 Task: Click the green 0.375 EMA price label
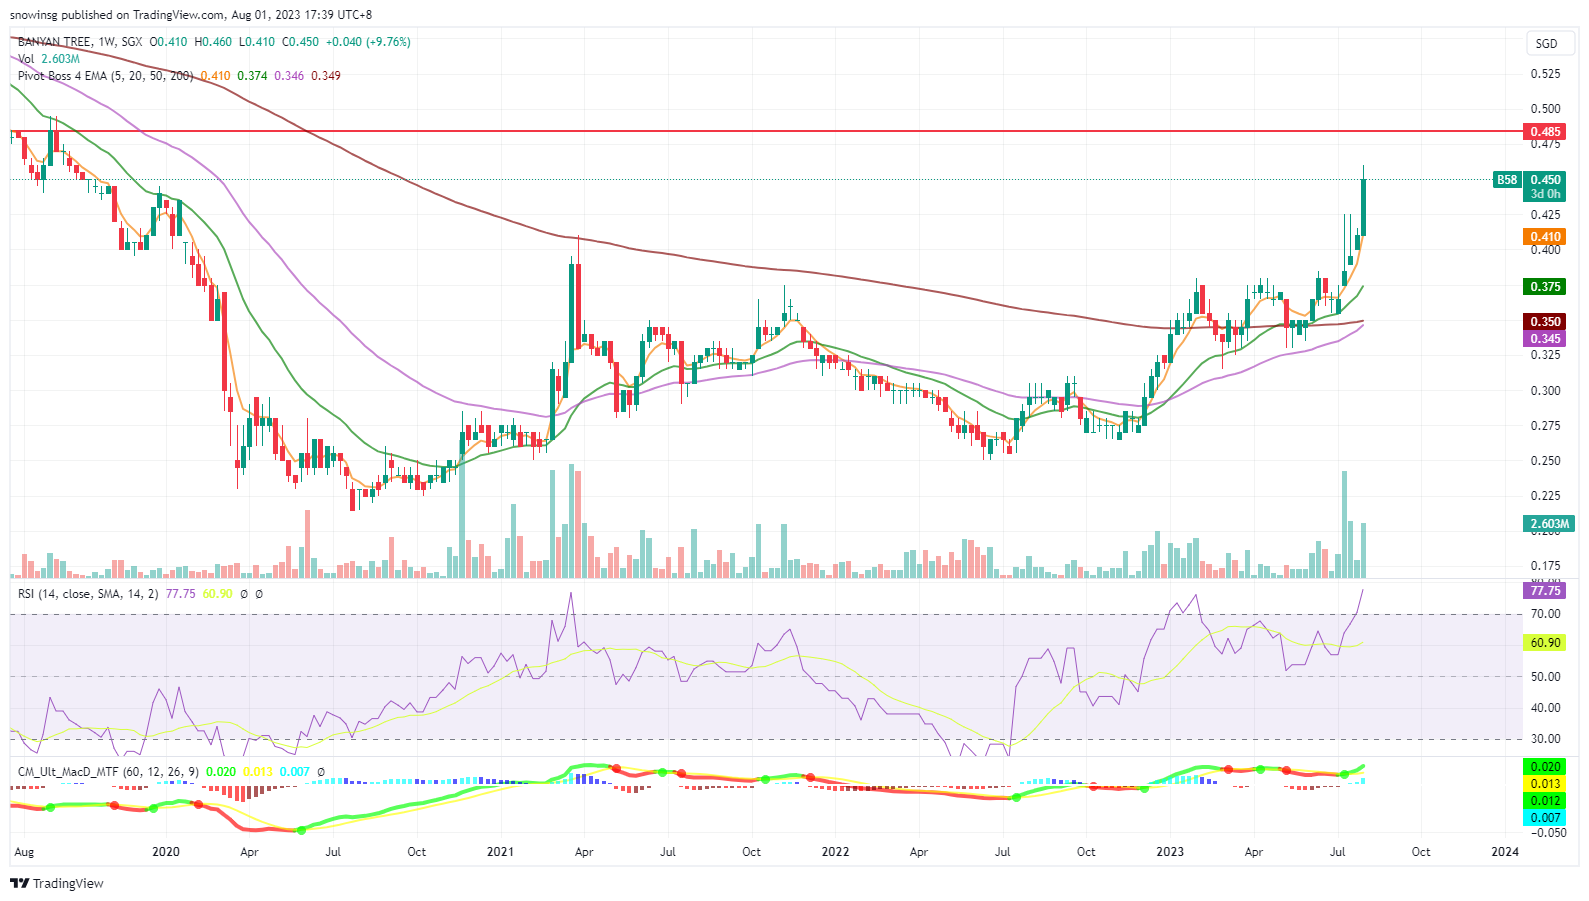[x=1545, y=287]
